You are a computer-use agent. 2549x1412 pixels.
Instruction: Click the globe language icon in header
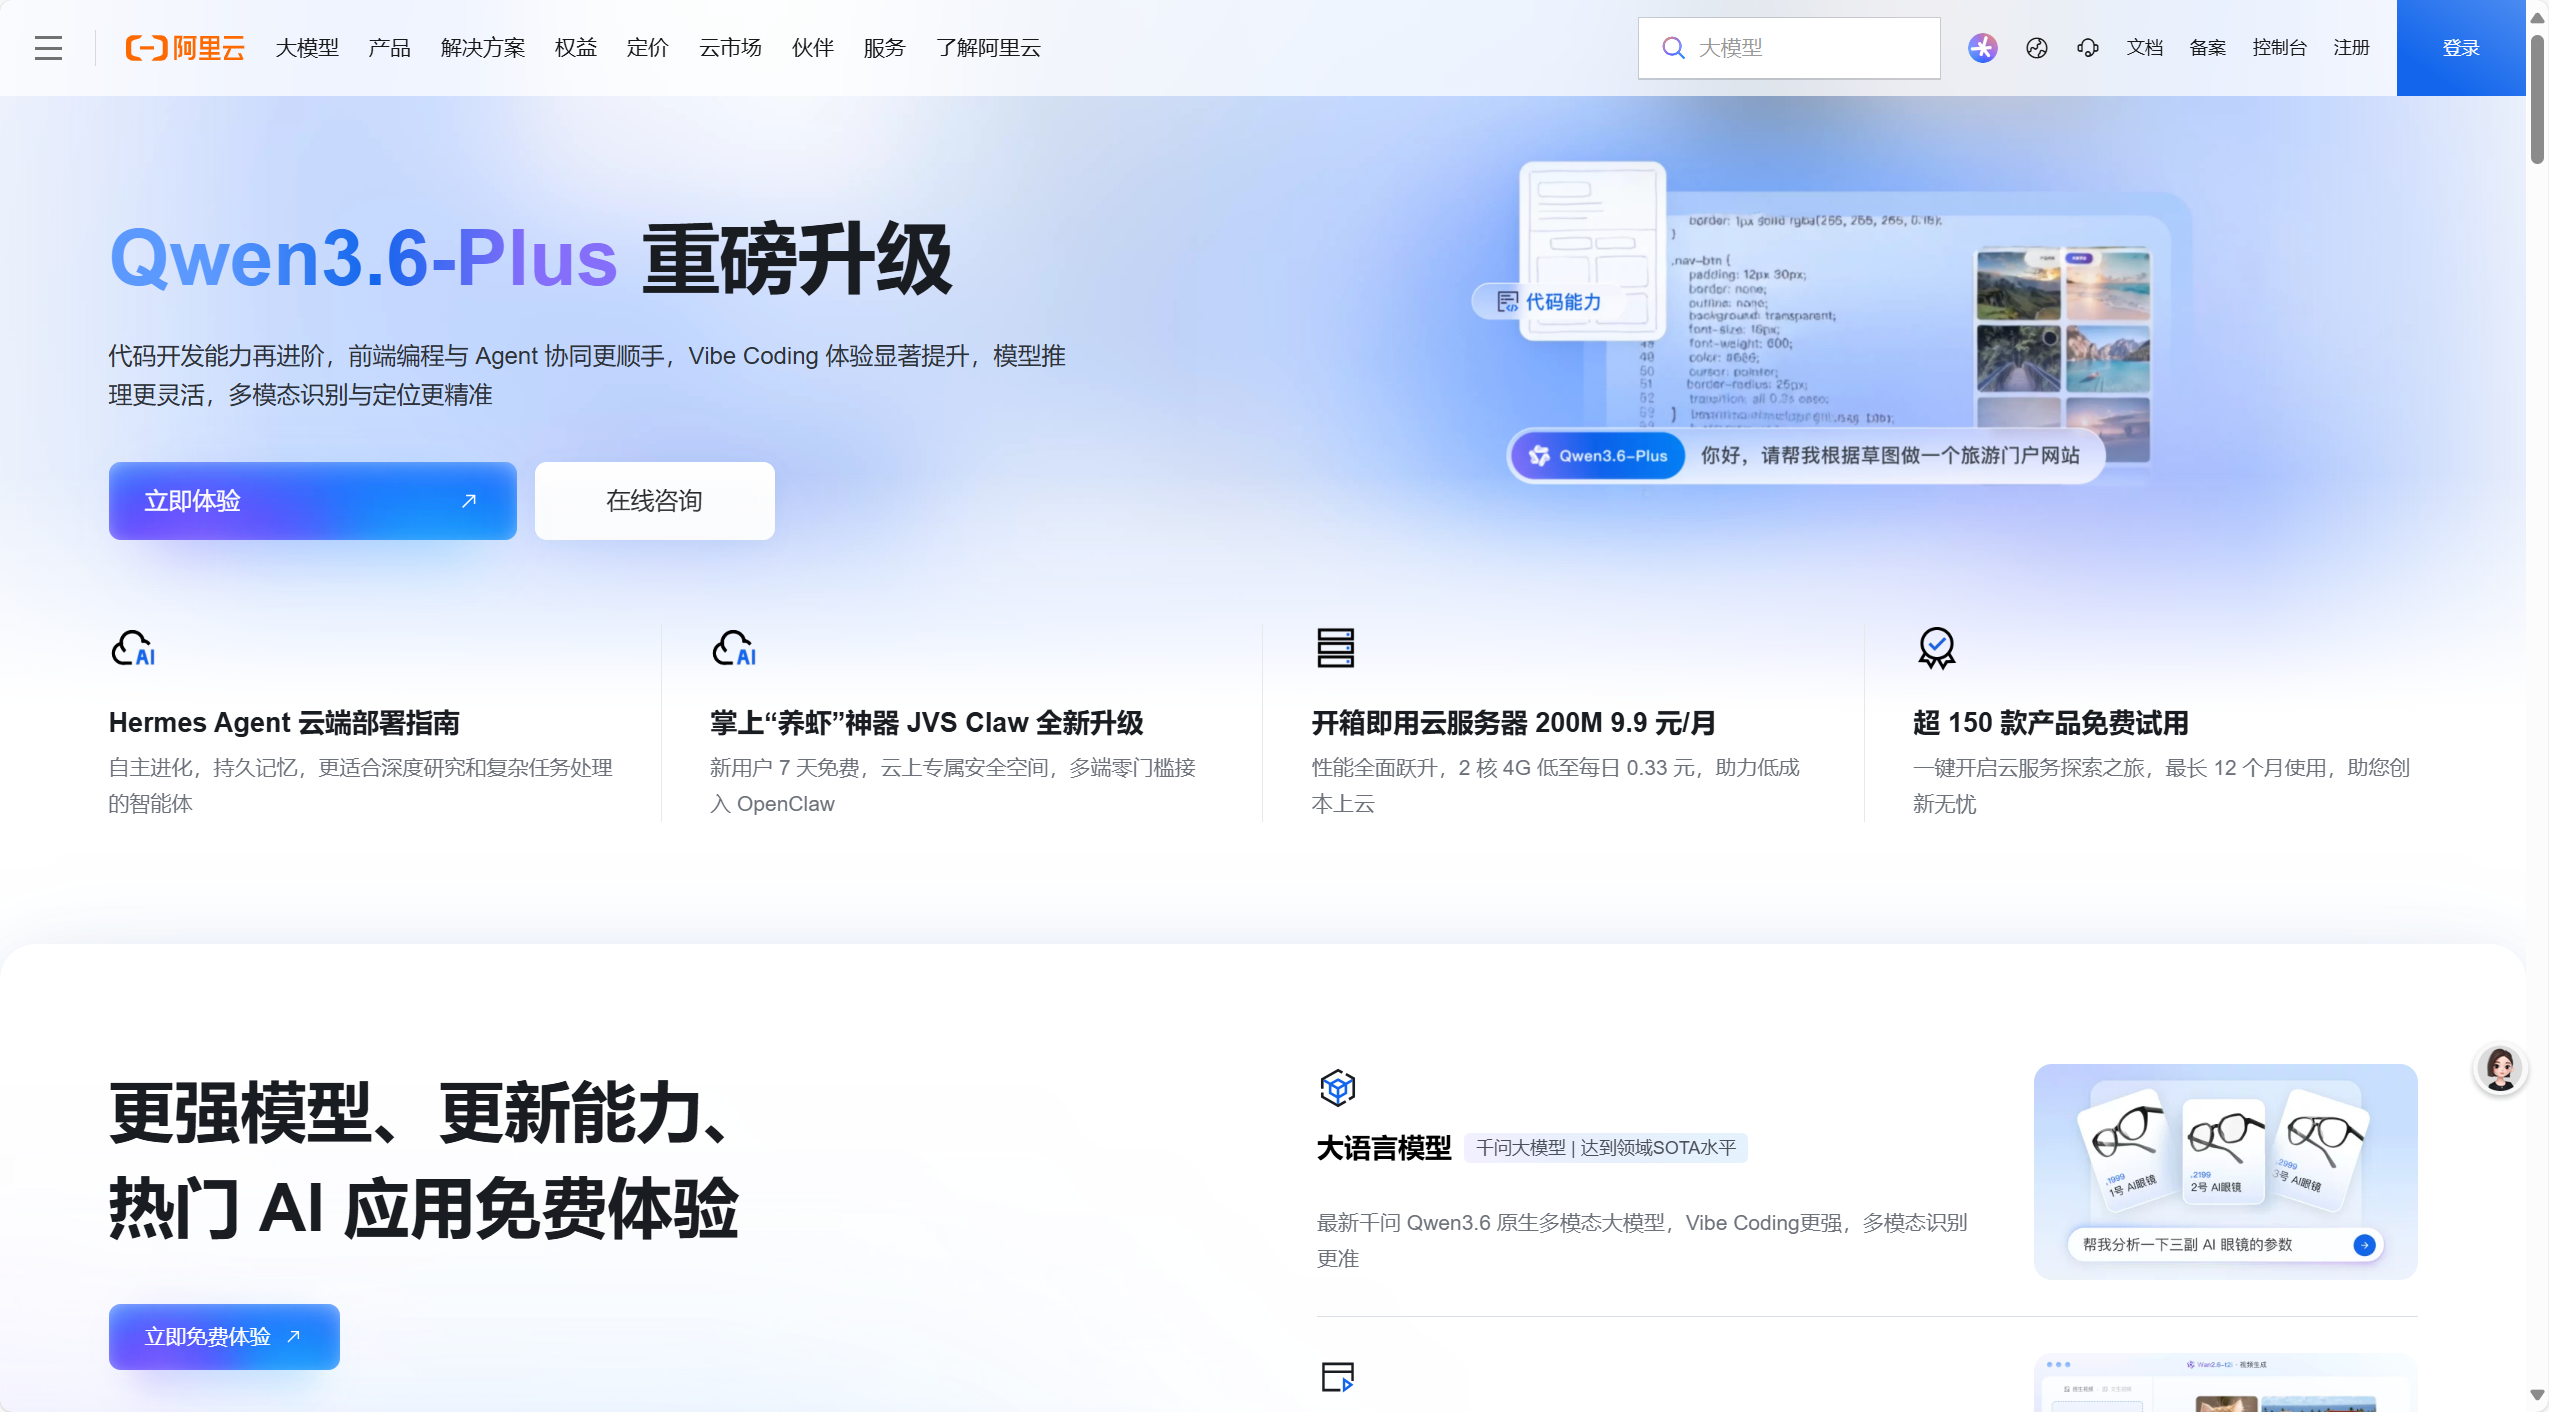click(2037, 48)
